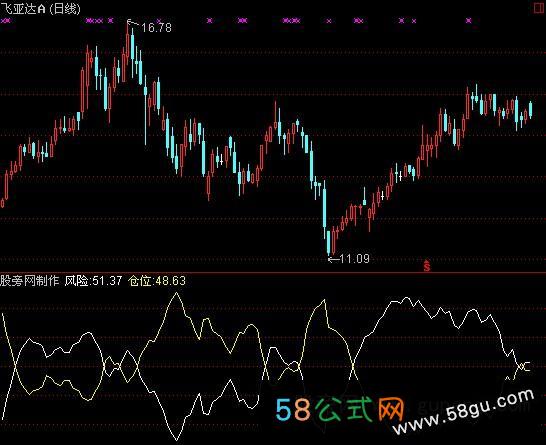Click the 飞亚达A stock name

point(23,8)
